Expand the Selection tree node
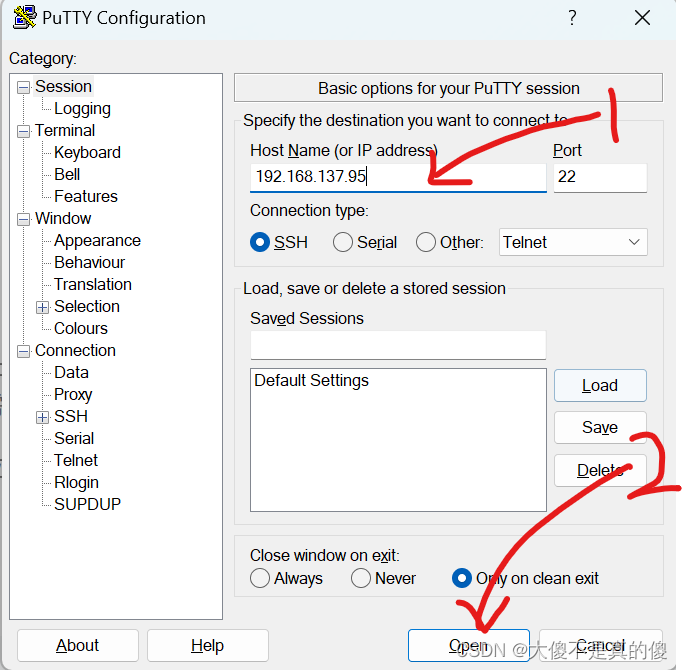 [x=43, y=308]
